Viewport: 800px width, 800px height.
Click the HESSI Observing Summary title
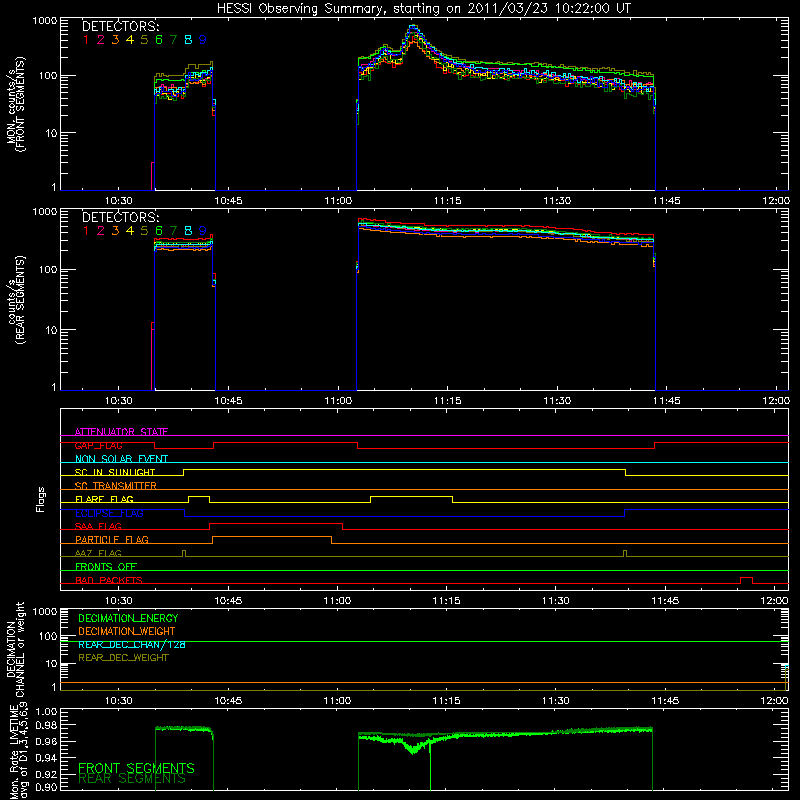coord(424,9)
